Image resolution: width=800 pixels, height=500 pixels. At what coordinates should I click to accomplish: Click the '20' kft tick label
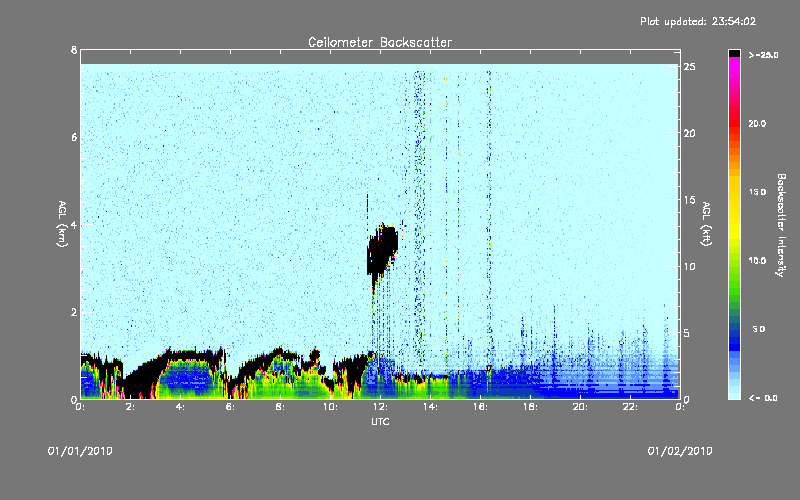point(690,133)
